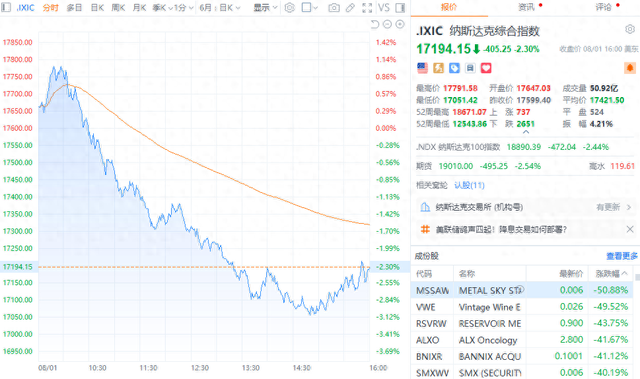
Task: Switch to 周K weekly chart tab
Action: pos(118,7)
